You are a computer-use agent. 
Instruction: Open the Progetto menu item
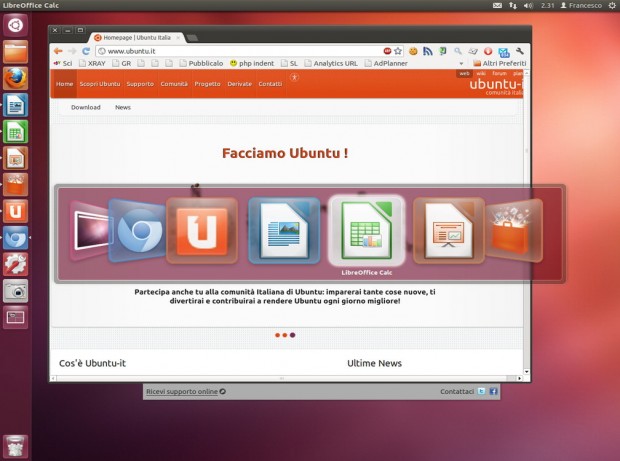[207, 84]
